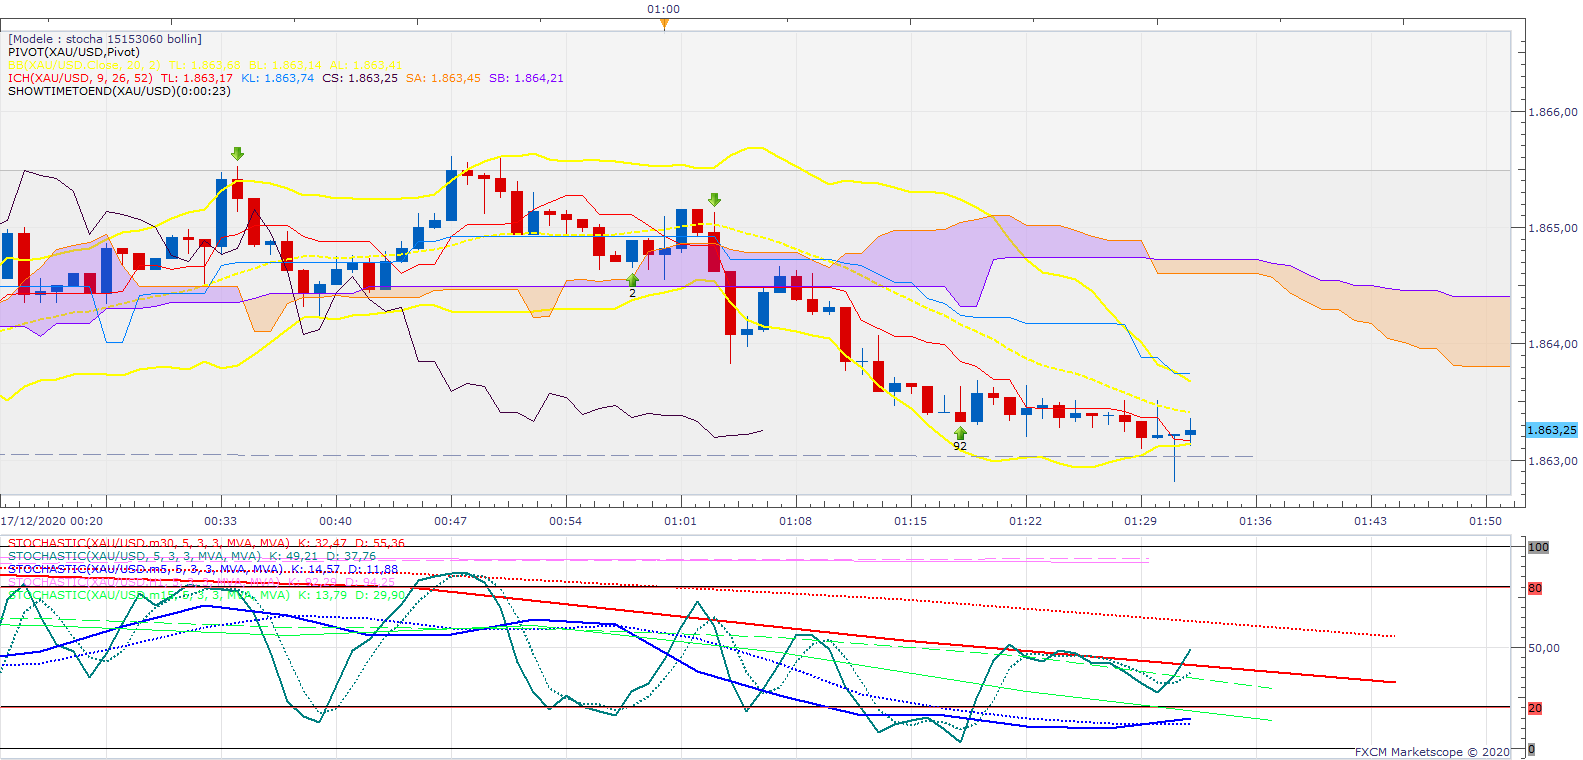Click the 1.863,00 price axis label

[1554, 461]
